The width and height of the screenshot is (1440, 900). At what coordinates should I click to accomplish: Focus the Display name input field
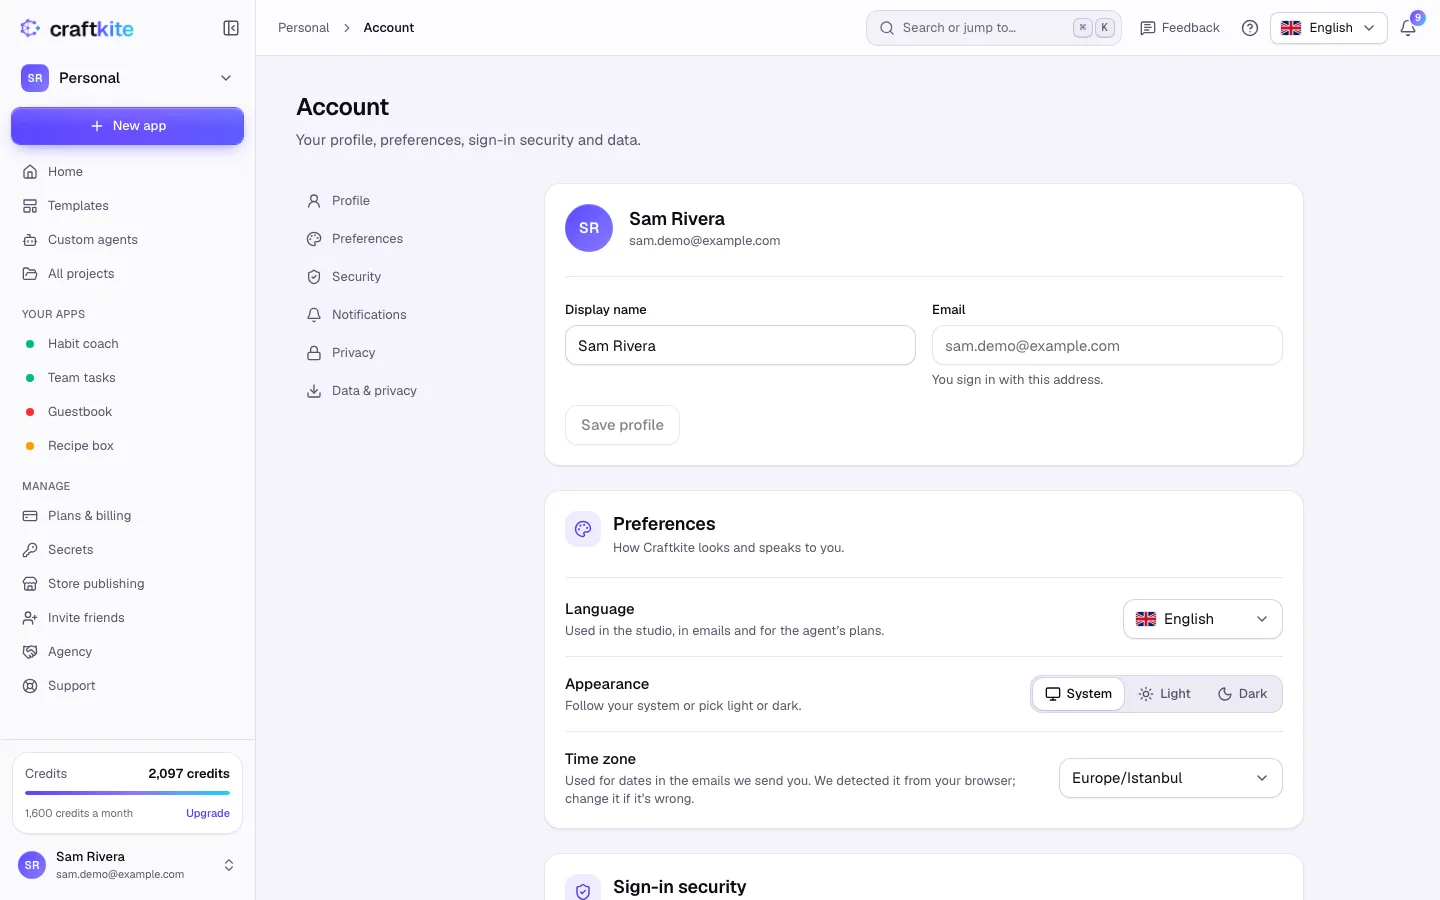click(740, 345)
